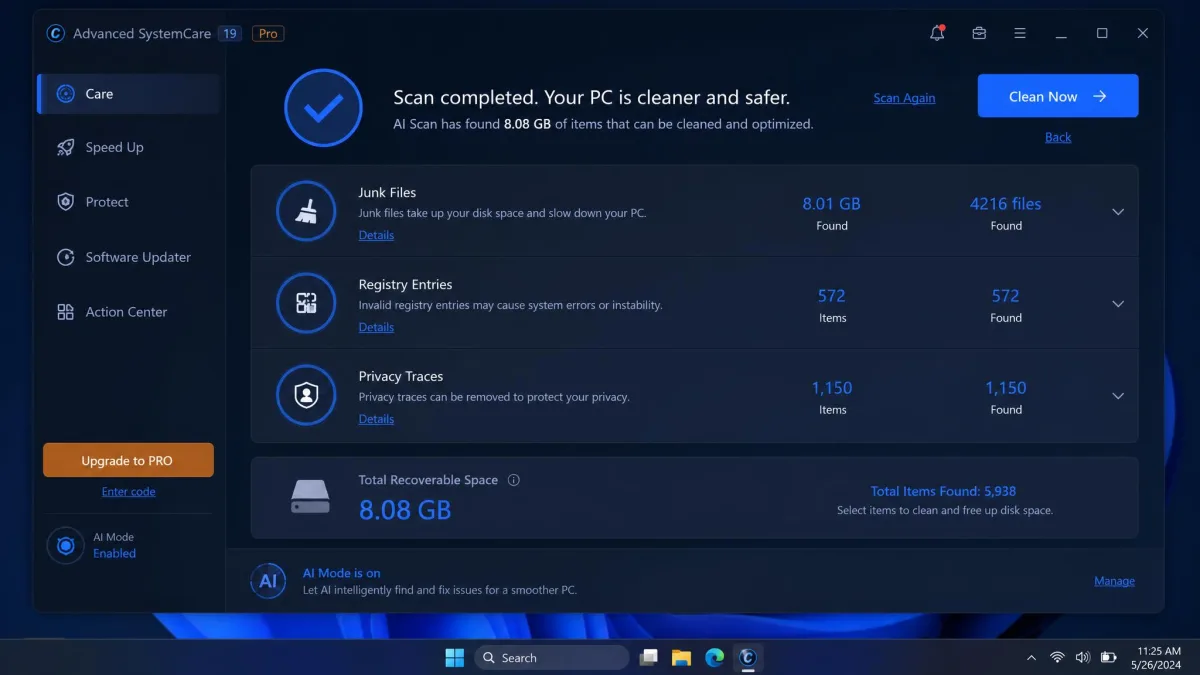Open the Software Updater tab
This screenshot has height=675, width=1200.
[x=128, y=257]
